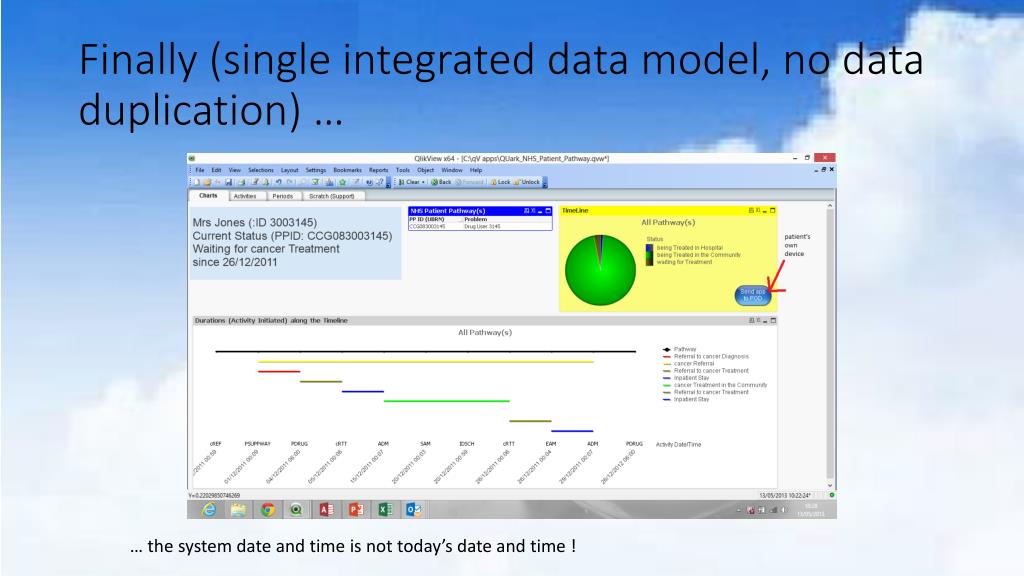Click scrollbar down arrow of the sheet

(830, 485)
